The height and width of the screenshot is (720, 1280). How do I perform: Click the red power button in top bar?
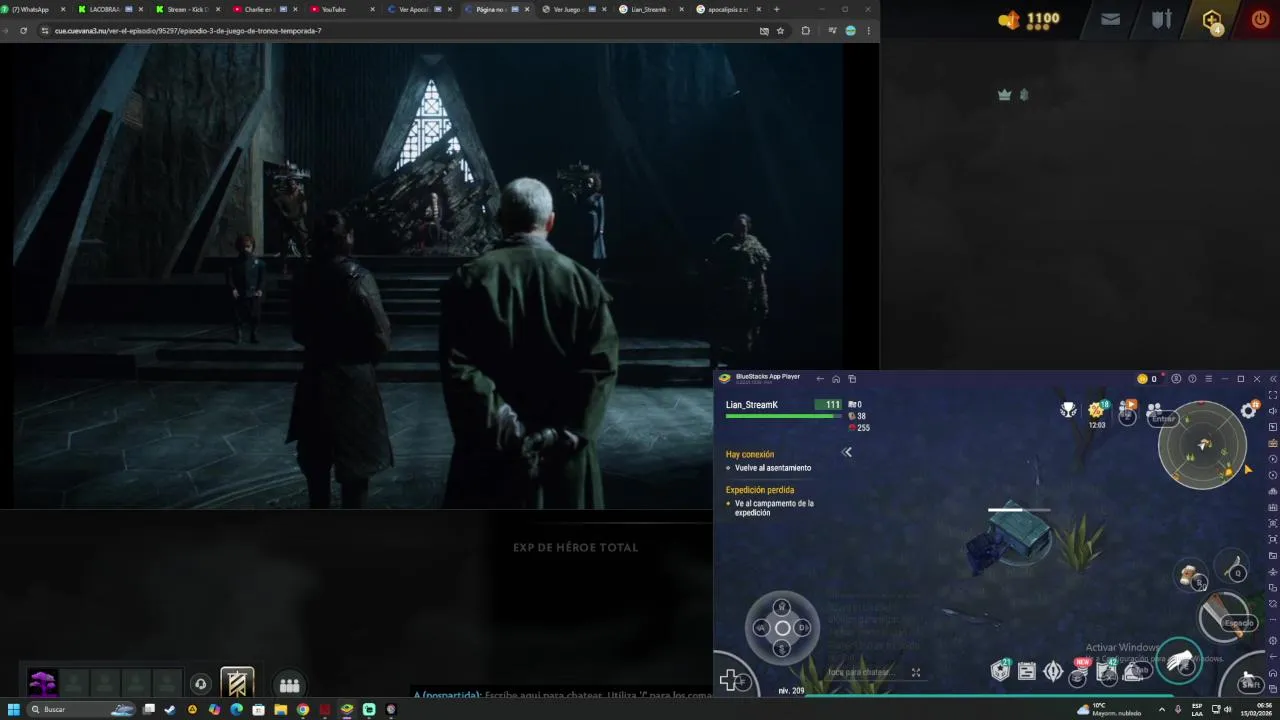(1260, 19)
